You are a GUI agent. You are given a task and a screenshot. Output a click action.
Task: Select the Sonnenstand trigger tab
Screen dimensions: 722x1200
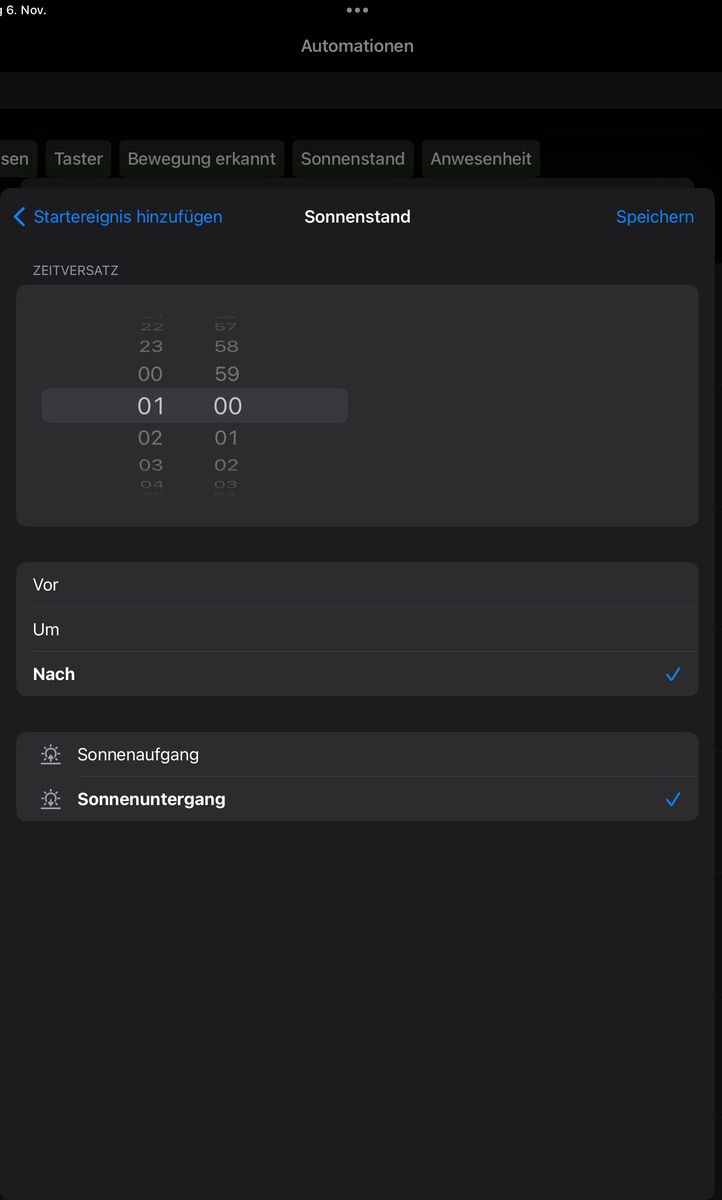point(352,159)
